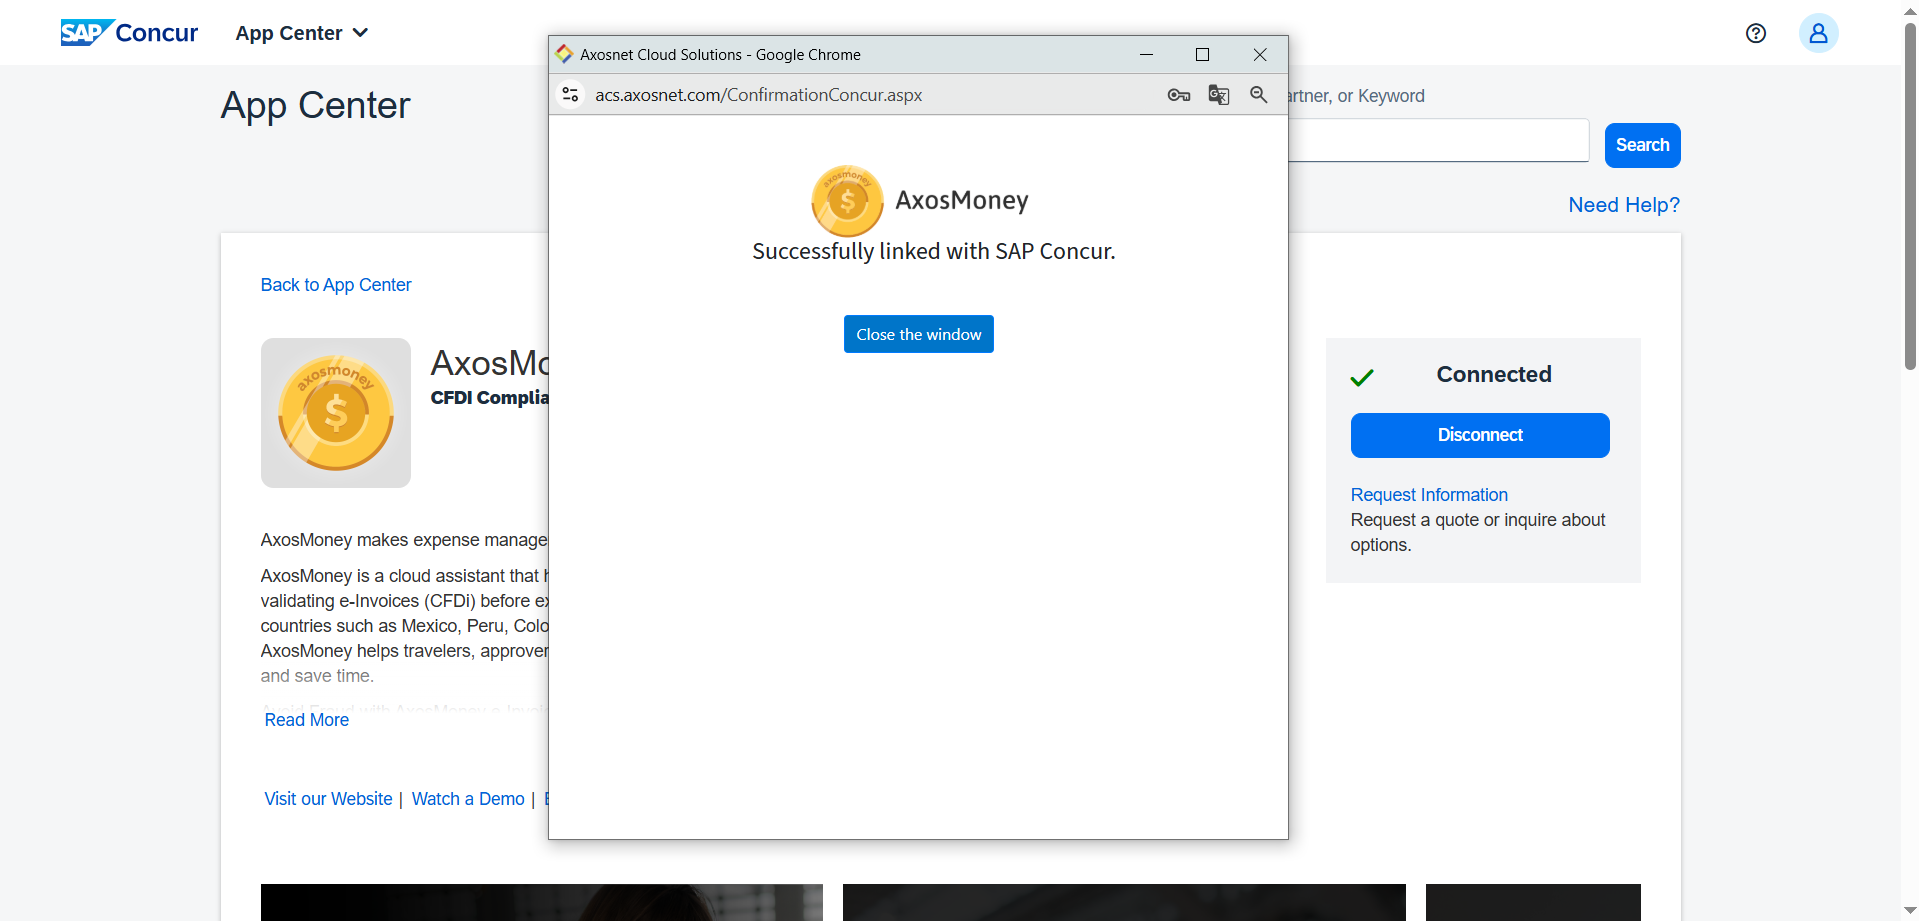Click the zoom magnifier icon in address bar
Image resolution: width=1919 pixels, height=921 pixels.
[1258, 95]
